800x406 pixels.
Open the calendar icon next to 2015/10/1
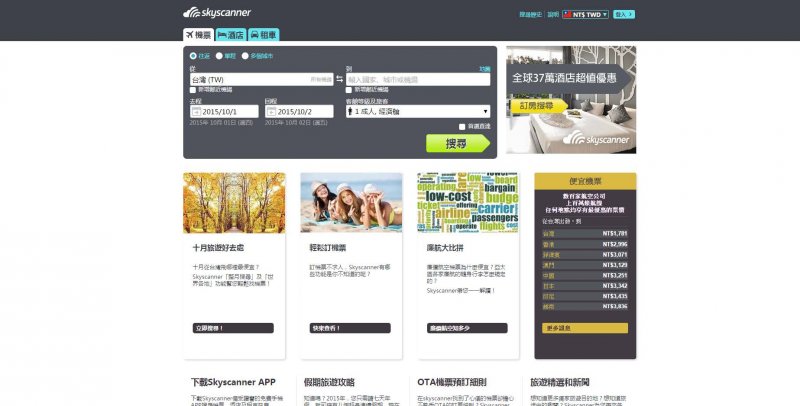click(196, 112)
